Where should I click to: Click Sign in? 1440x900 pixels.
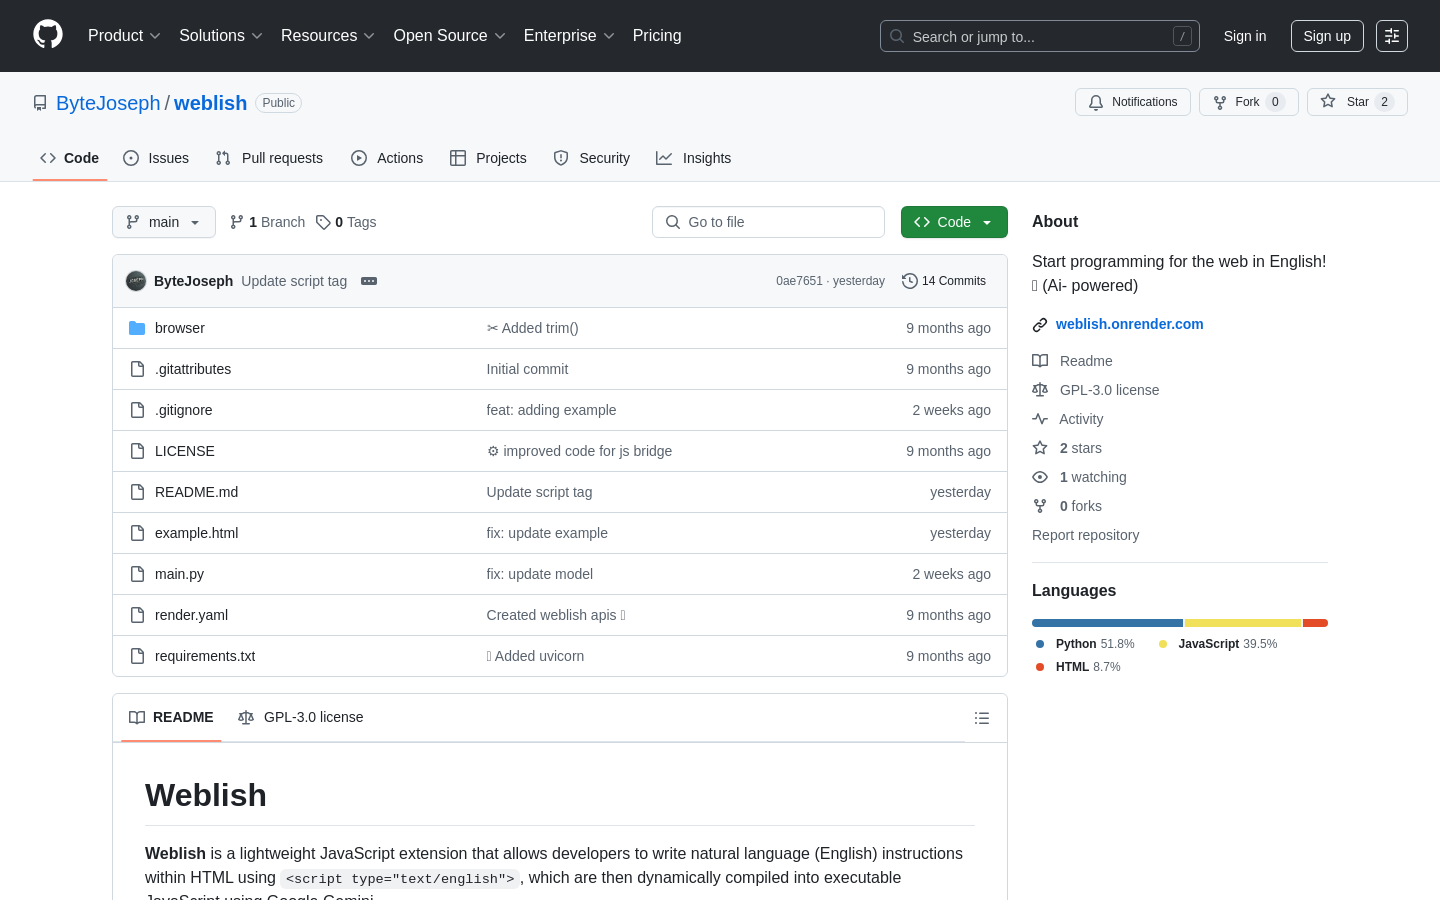coord(1245,36)
